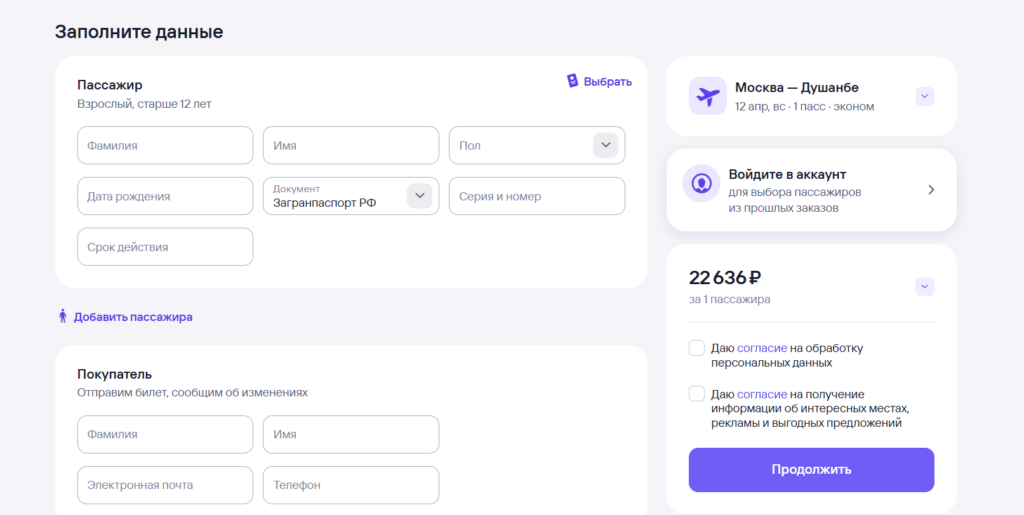Focus the Серия и номер field
This screenshot has height=515, width=1024.
click(537, 196)
